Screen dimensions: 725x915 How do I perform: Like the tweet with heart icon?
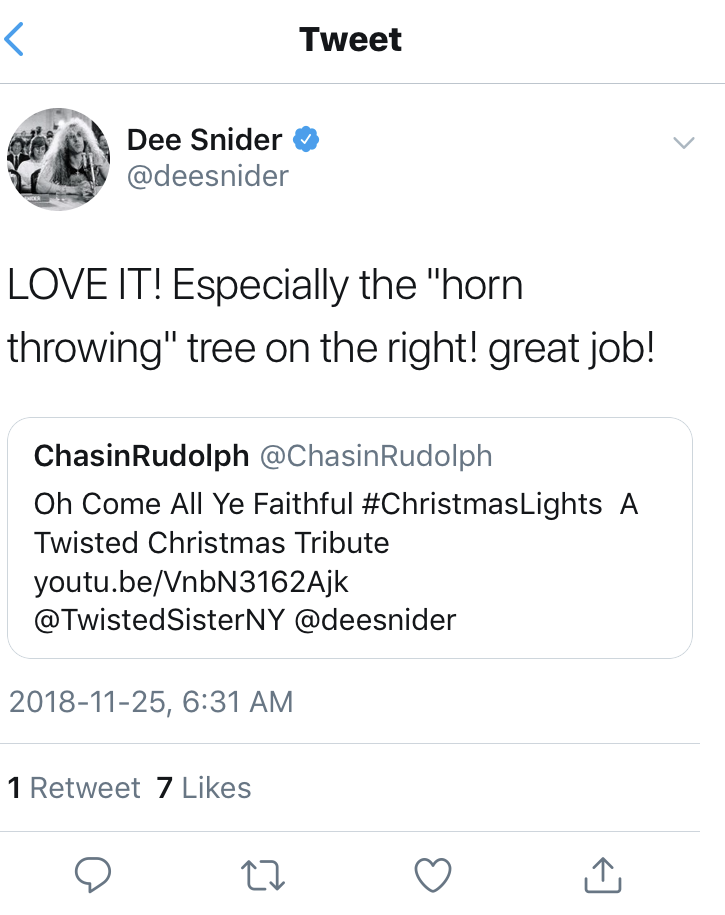[x=433, y=875]
